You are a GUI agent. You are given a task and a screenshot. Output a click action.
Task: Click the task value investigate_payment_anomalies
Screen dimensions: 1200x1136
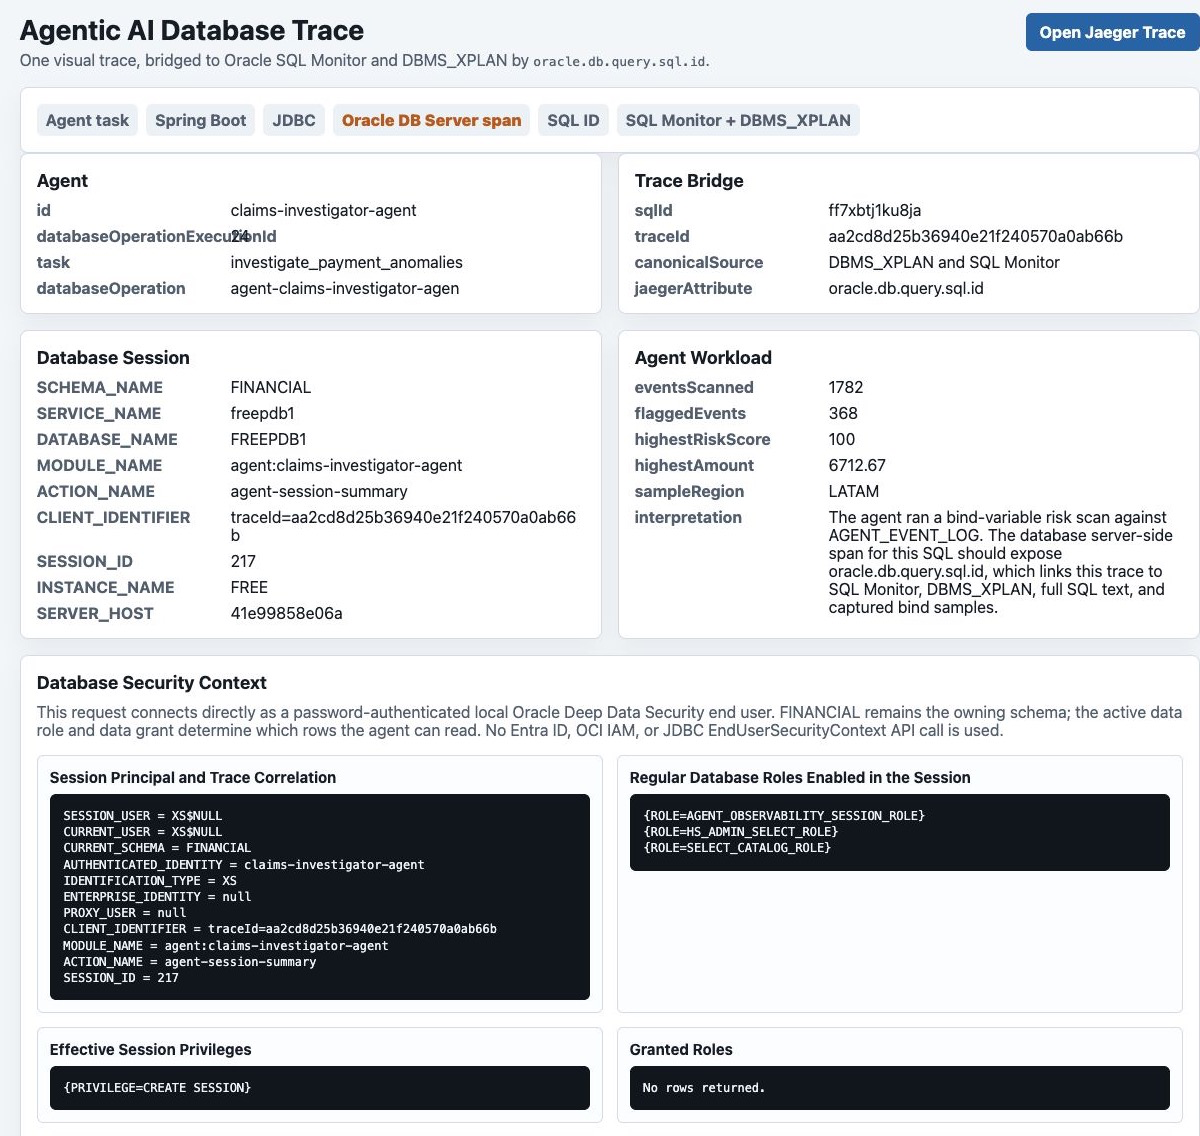click(347, 262)
